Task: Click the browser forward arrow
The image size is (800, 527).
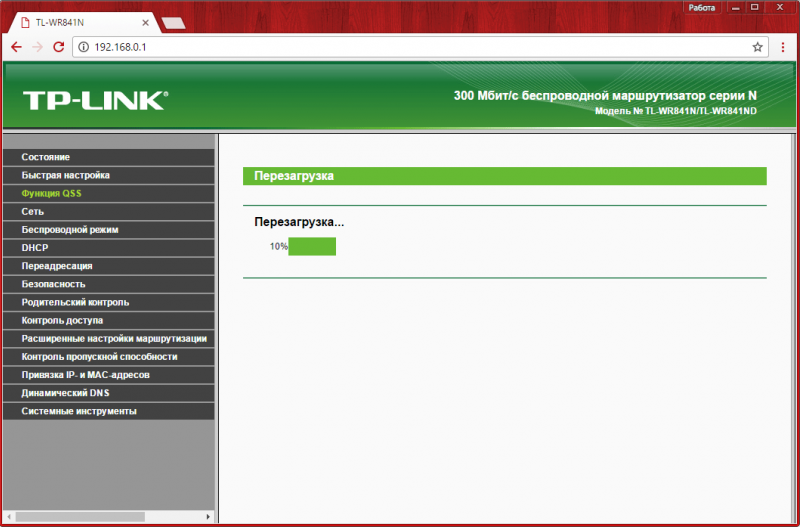Action: (37, 47)
